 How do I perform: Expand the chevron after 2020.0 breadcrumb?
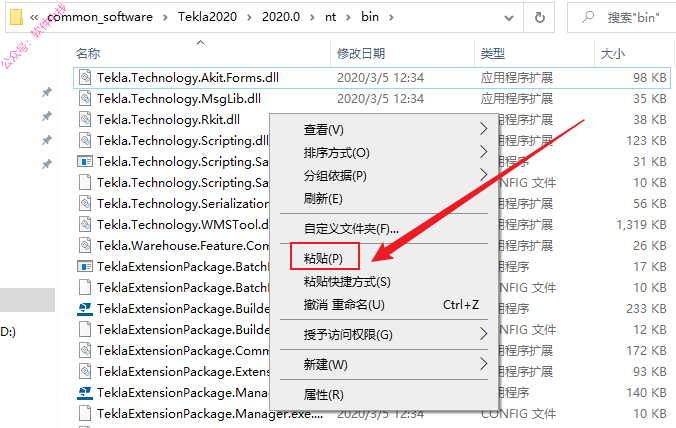tap(312, 18)
